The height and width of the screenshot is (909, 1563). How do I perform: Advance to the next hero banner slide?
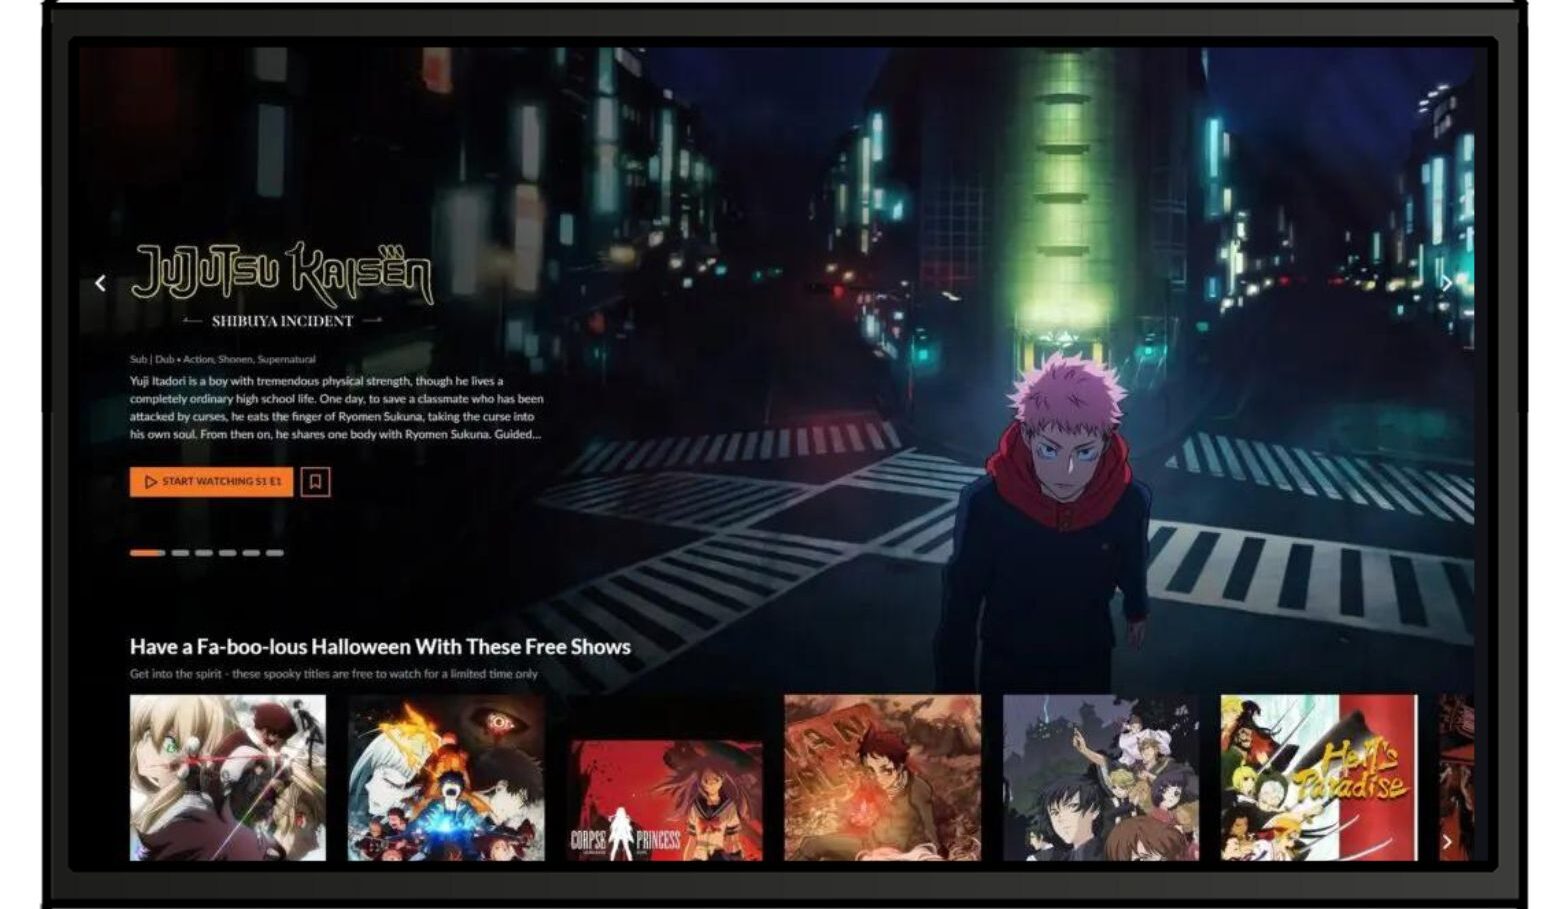click(x=1446, y=284)
